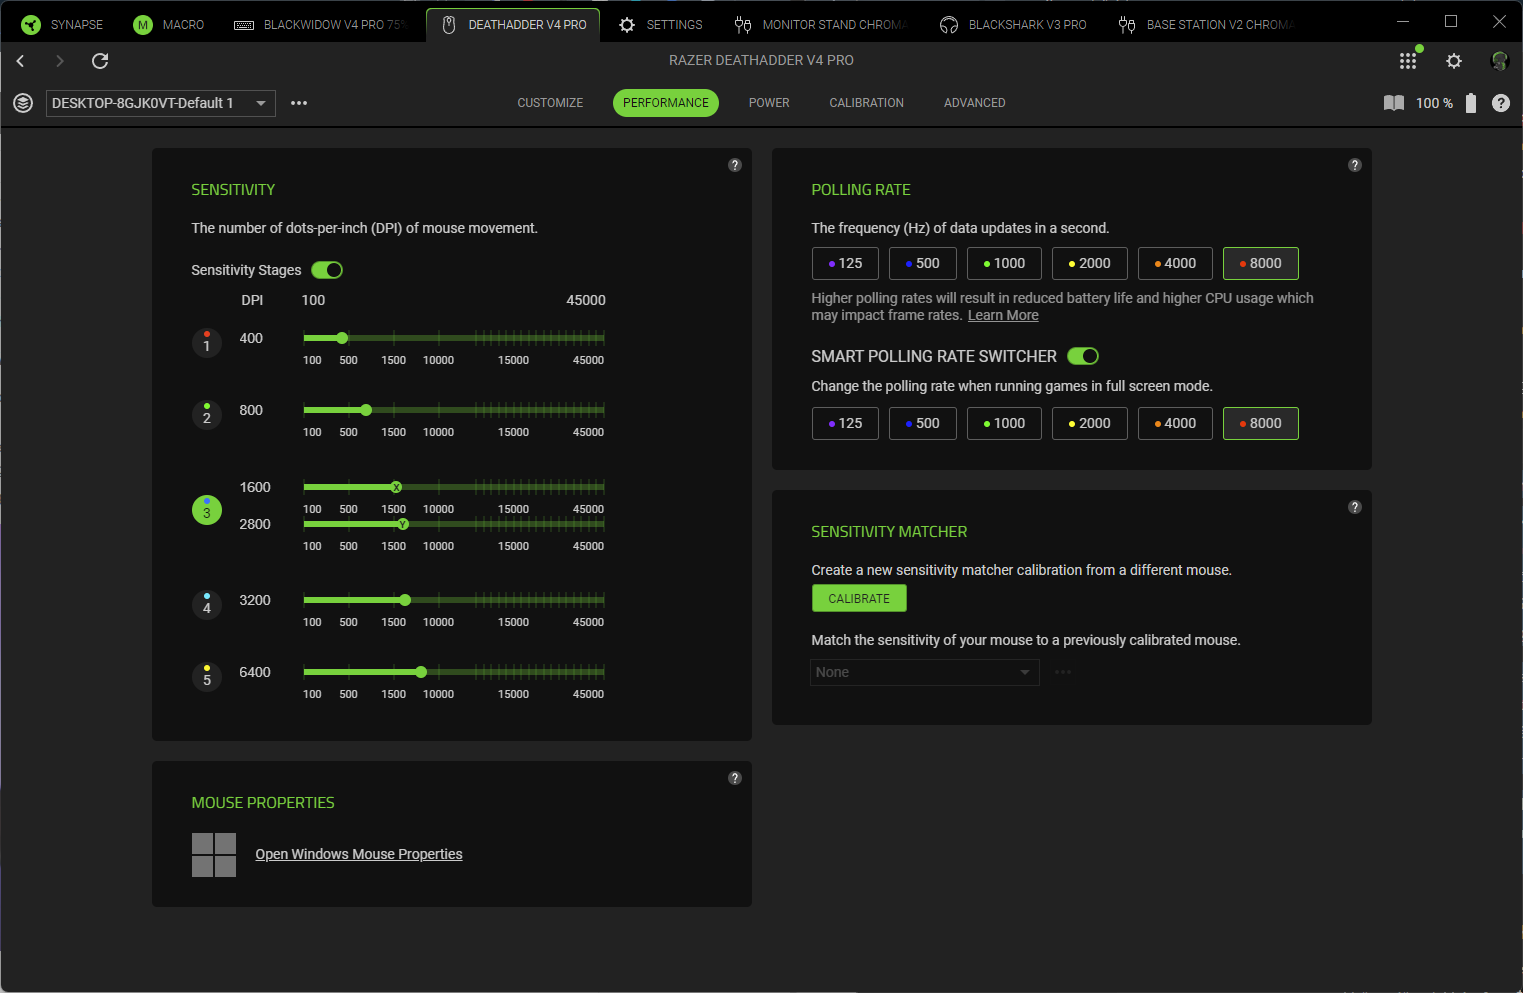Edit stage 3 Y DPI value 2800
This screenshot has width=1523, height=993.
click(x=255, y=524)
